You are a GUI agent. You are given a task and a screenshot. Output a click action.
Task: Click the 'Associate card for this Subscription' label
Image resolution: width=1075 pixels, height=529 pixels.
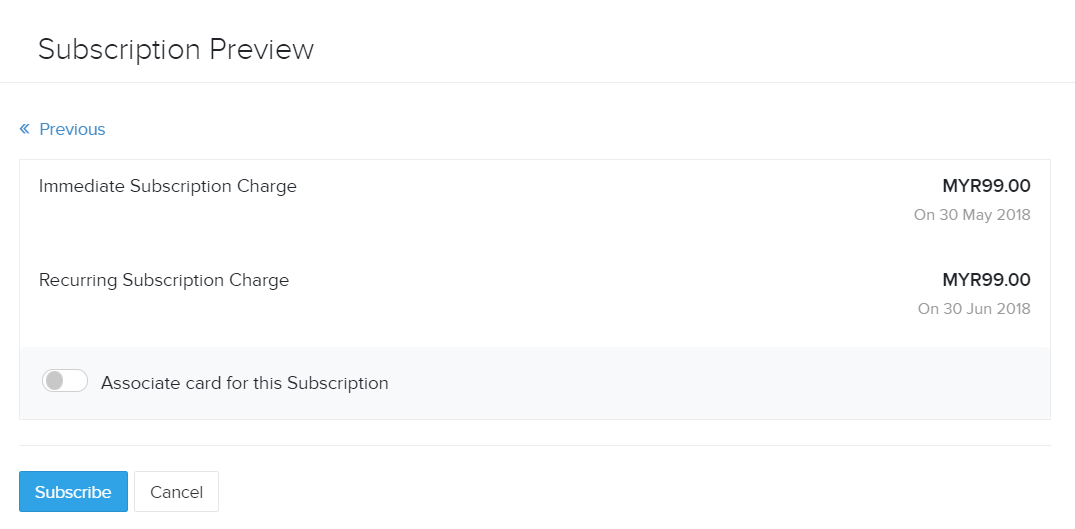pyautogui.click(x=244, y=383)
